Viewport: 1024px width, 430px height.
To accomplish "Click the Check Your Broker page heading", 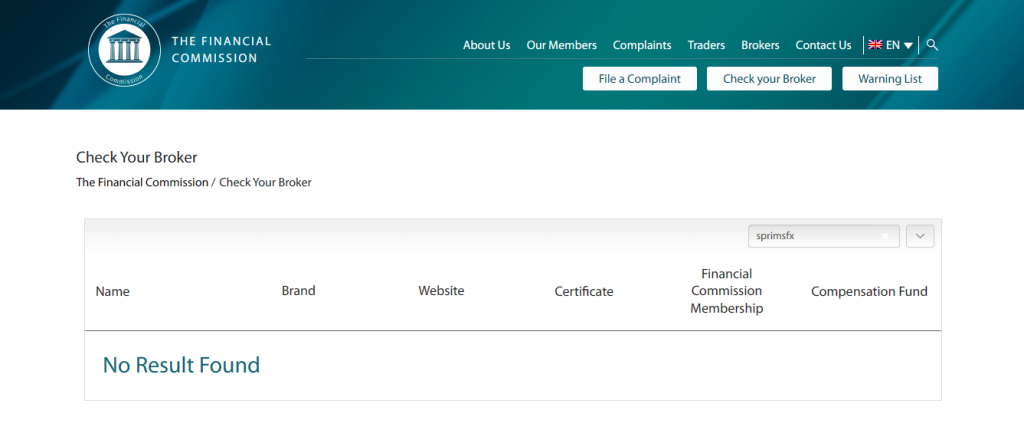I will click(136, 157).
